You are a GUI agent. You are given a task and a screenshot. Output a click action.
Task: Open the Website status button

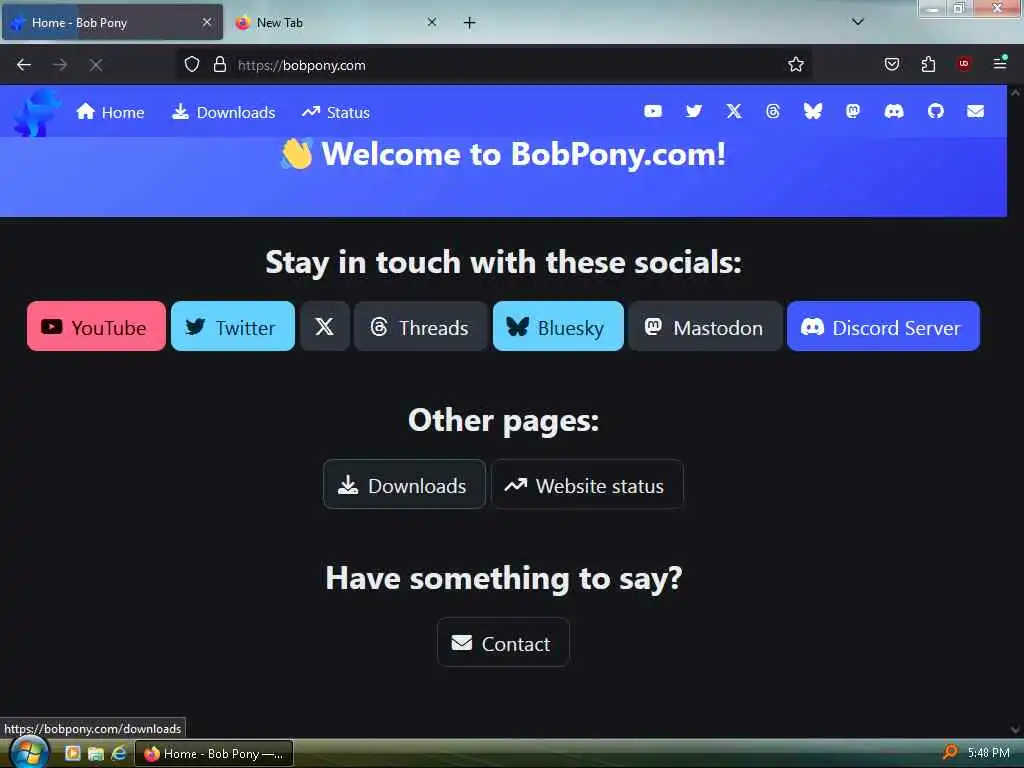[x=587, y=485]
